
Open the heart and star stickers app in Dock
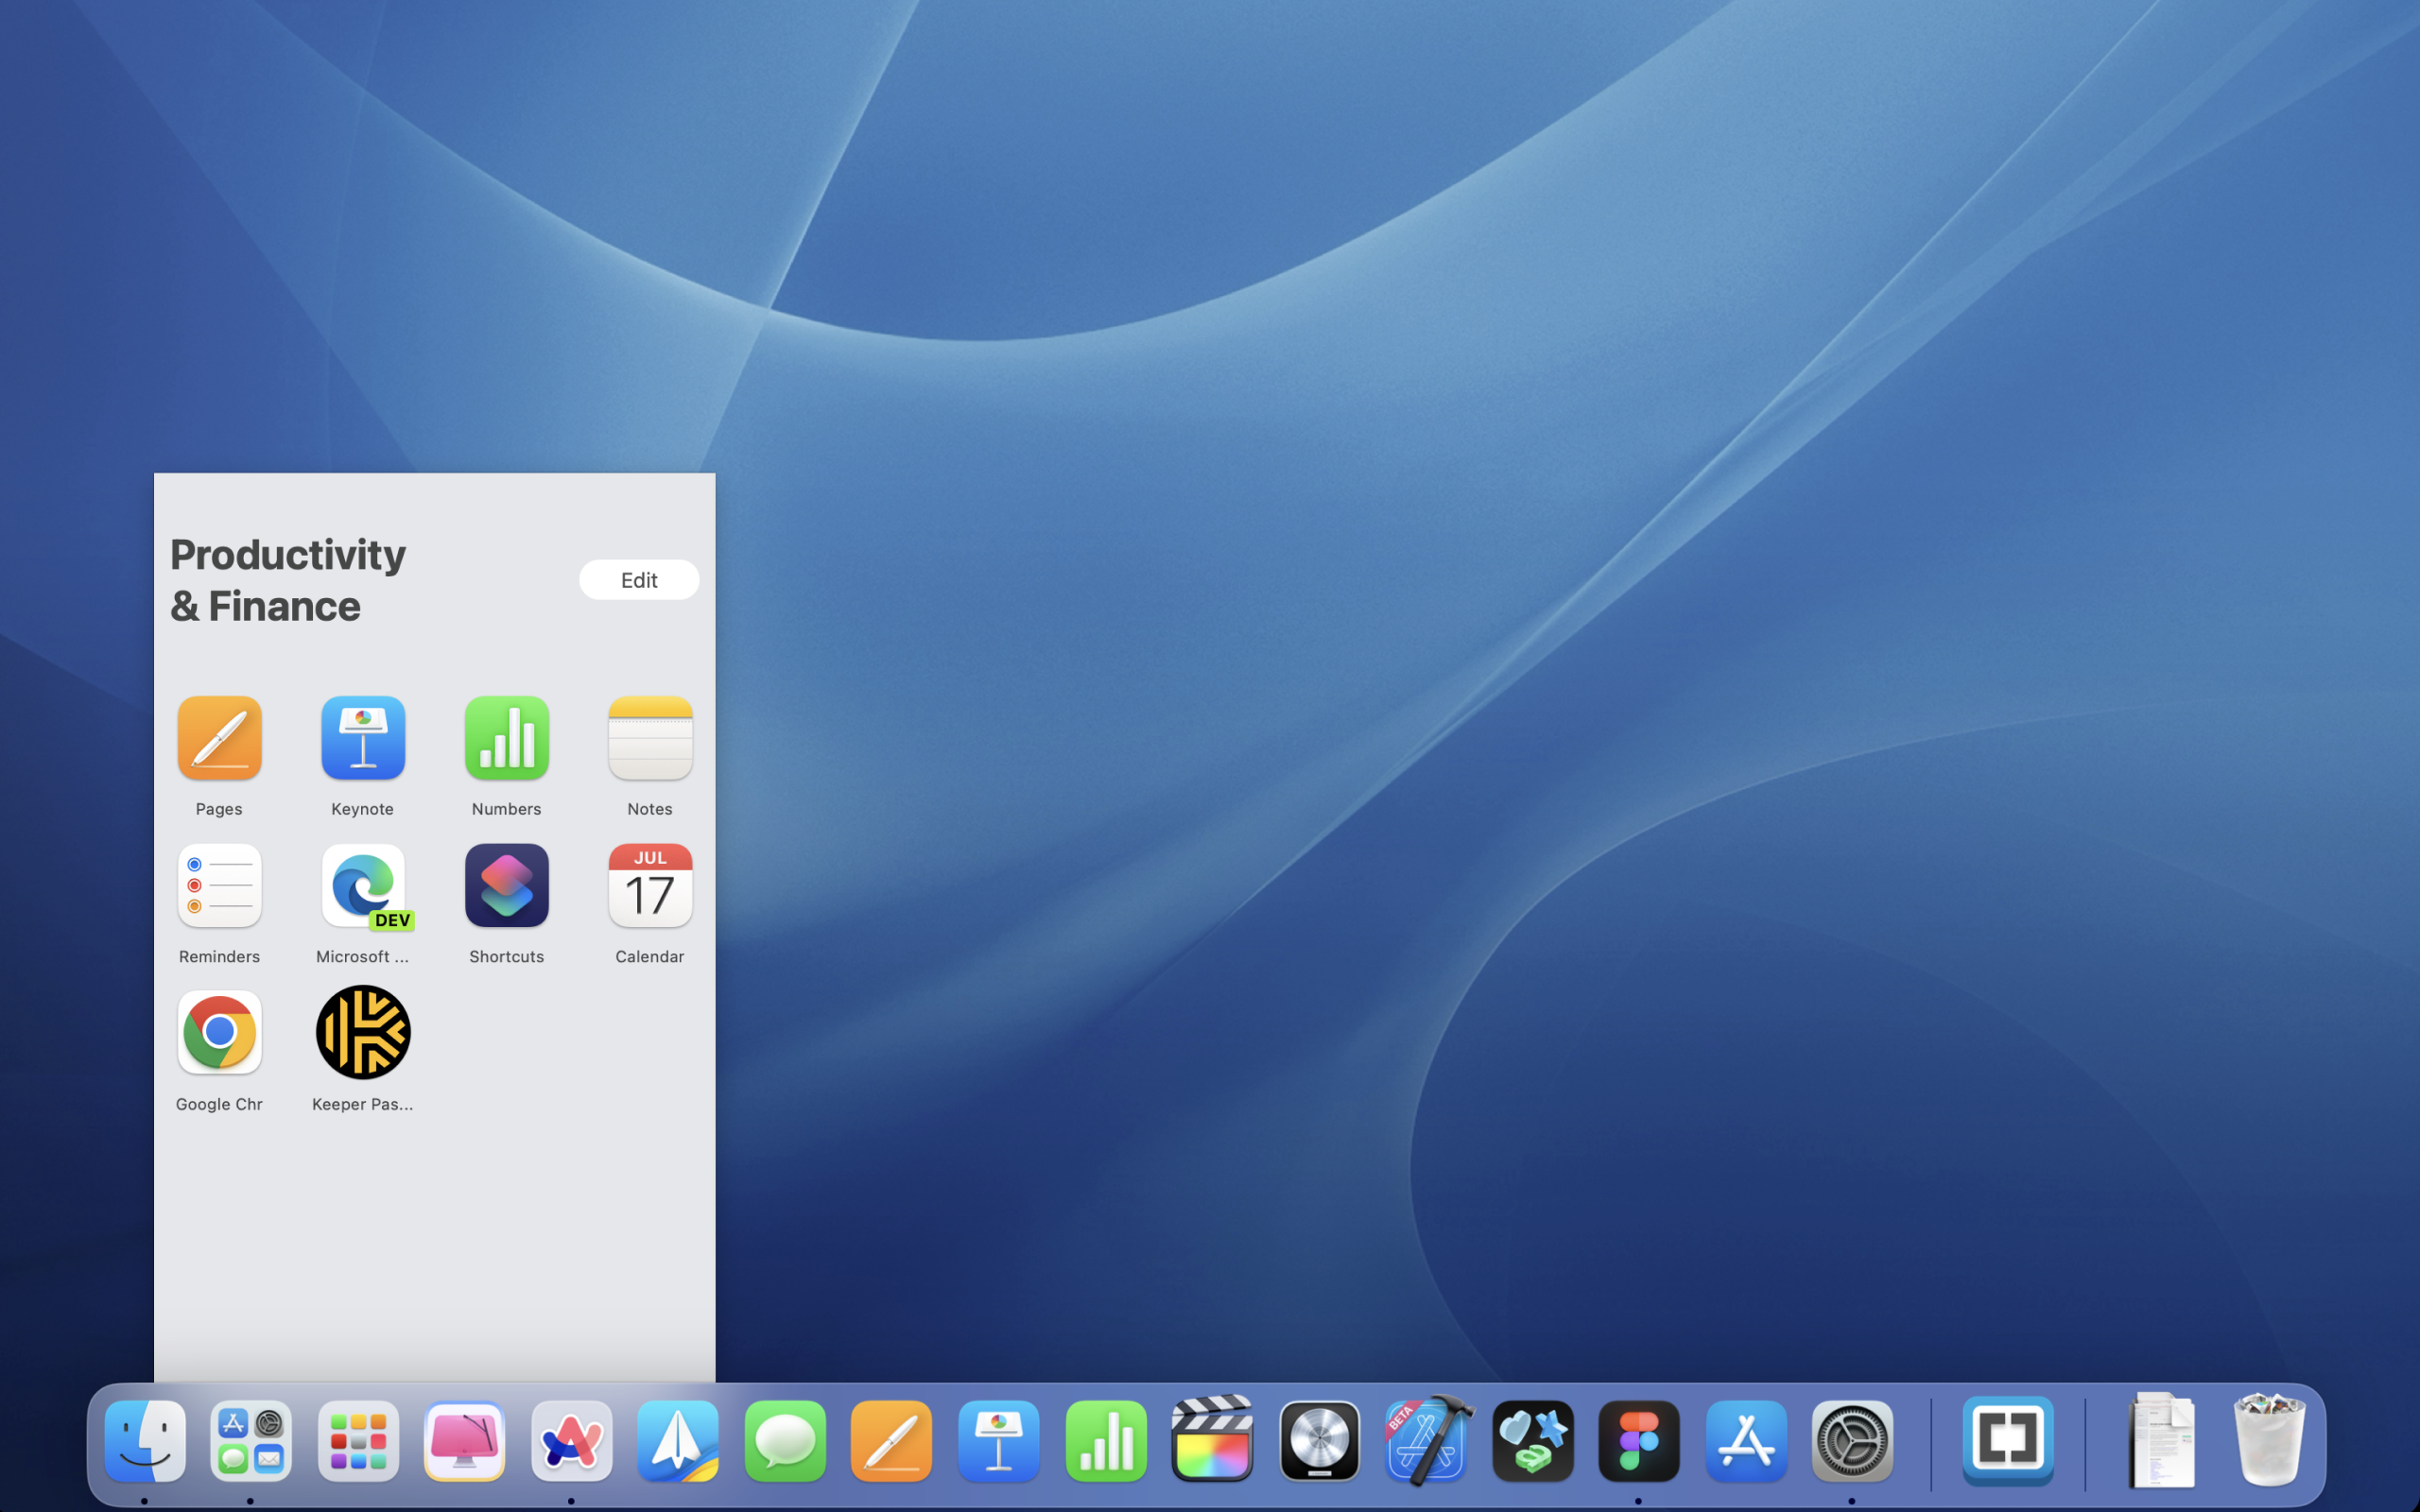pyautogui.click(x=1533, y=1441)
